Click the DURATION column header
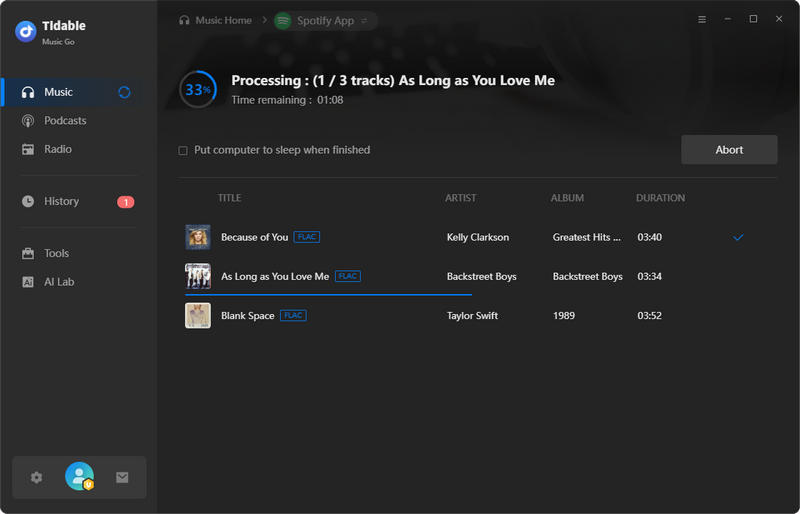Image resolution: width=800 pixels, height=514 pixels. pos(660,198)
